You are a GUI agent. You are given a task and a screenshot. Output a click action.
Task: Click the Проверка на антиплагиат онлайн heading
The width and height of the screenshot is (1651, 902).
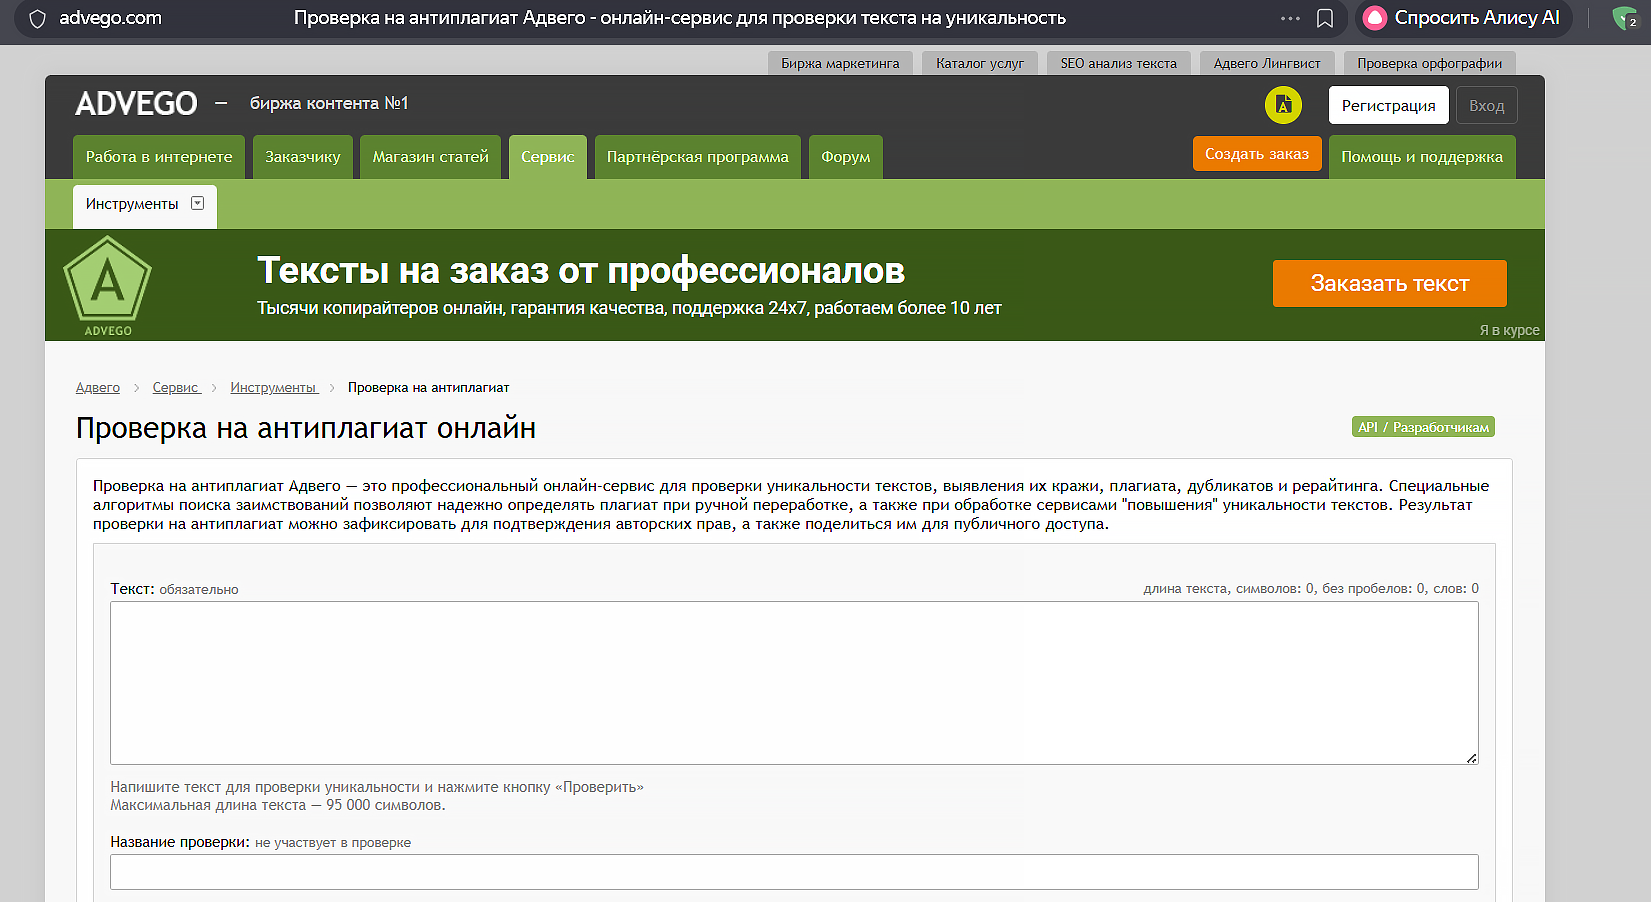coord(306,428)
